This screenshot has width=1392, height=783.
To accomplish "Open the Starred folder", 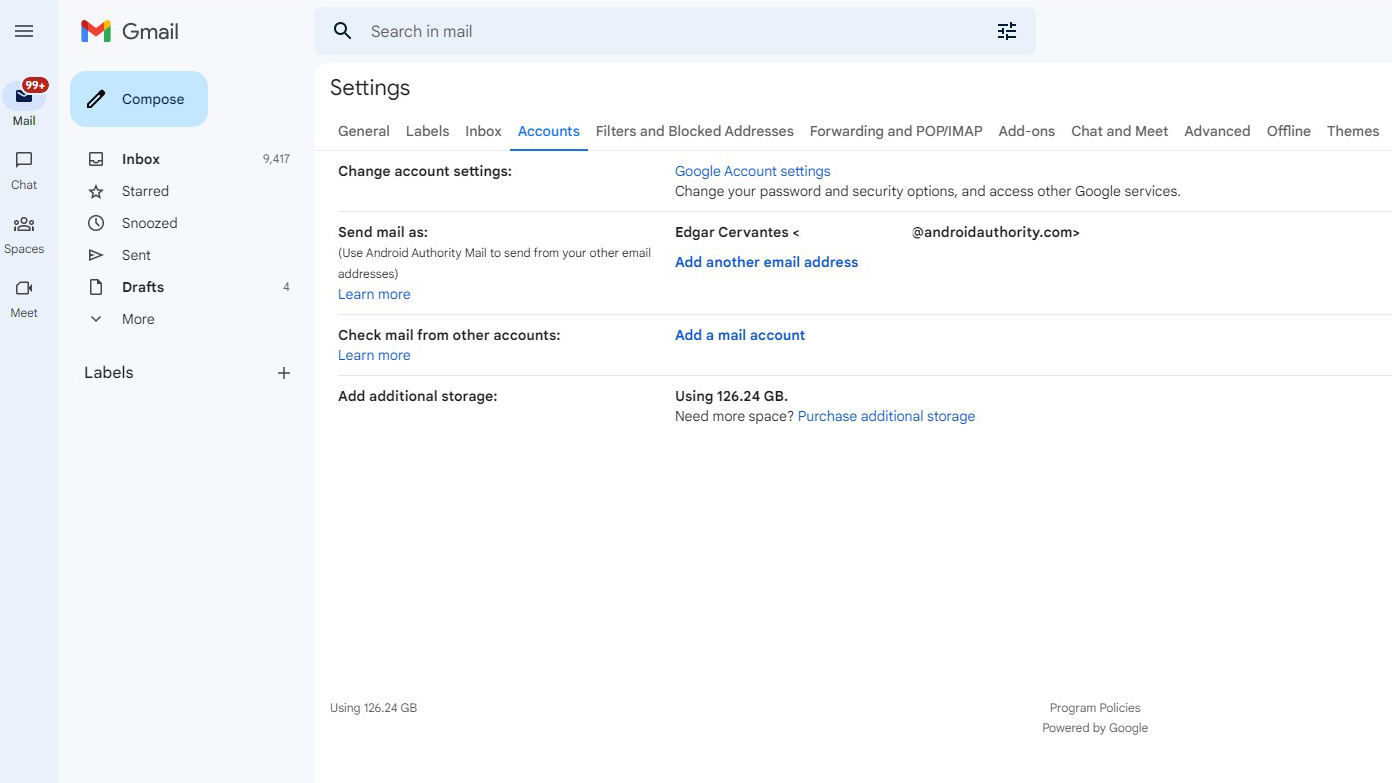I will click(x=145, y=191).
